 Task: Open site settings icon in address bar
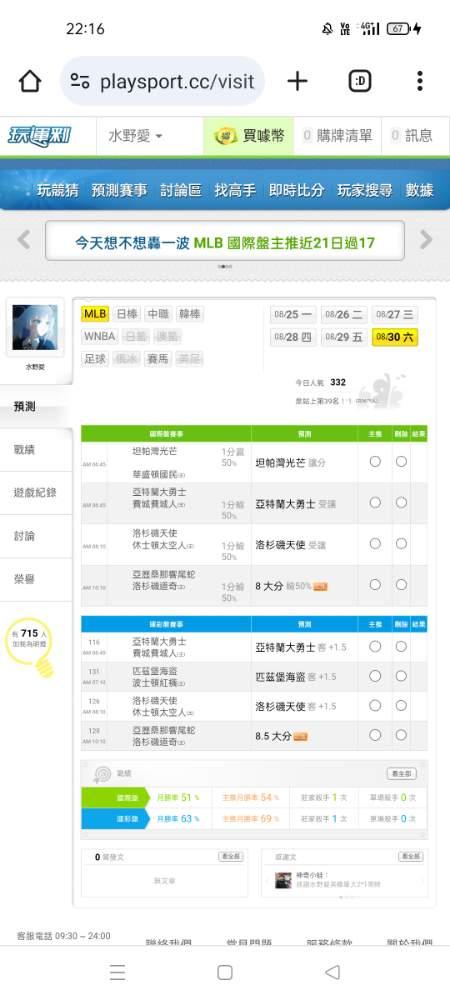pyautogui.click(x=80, y=81)
